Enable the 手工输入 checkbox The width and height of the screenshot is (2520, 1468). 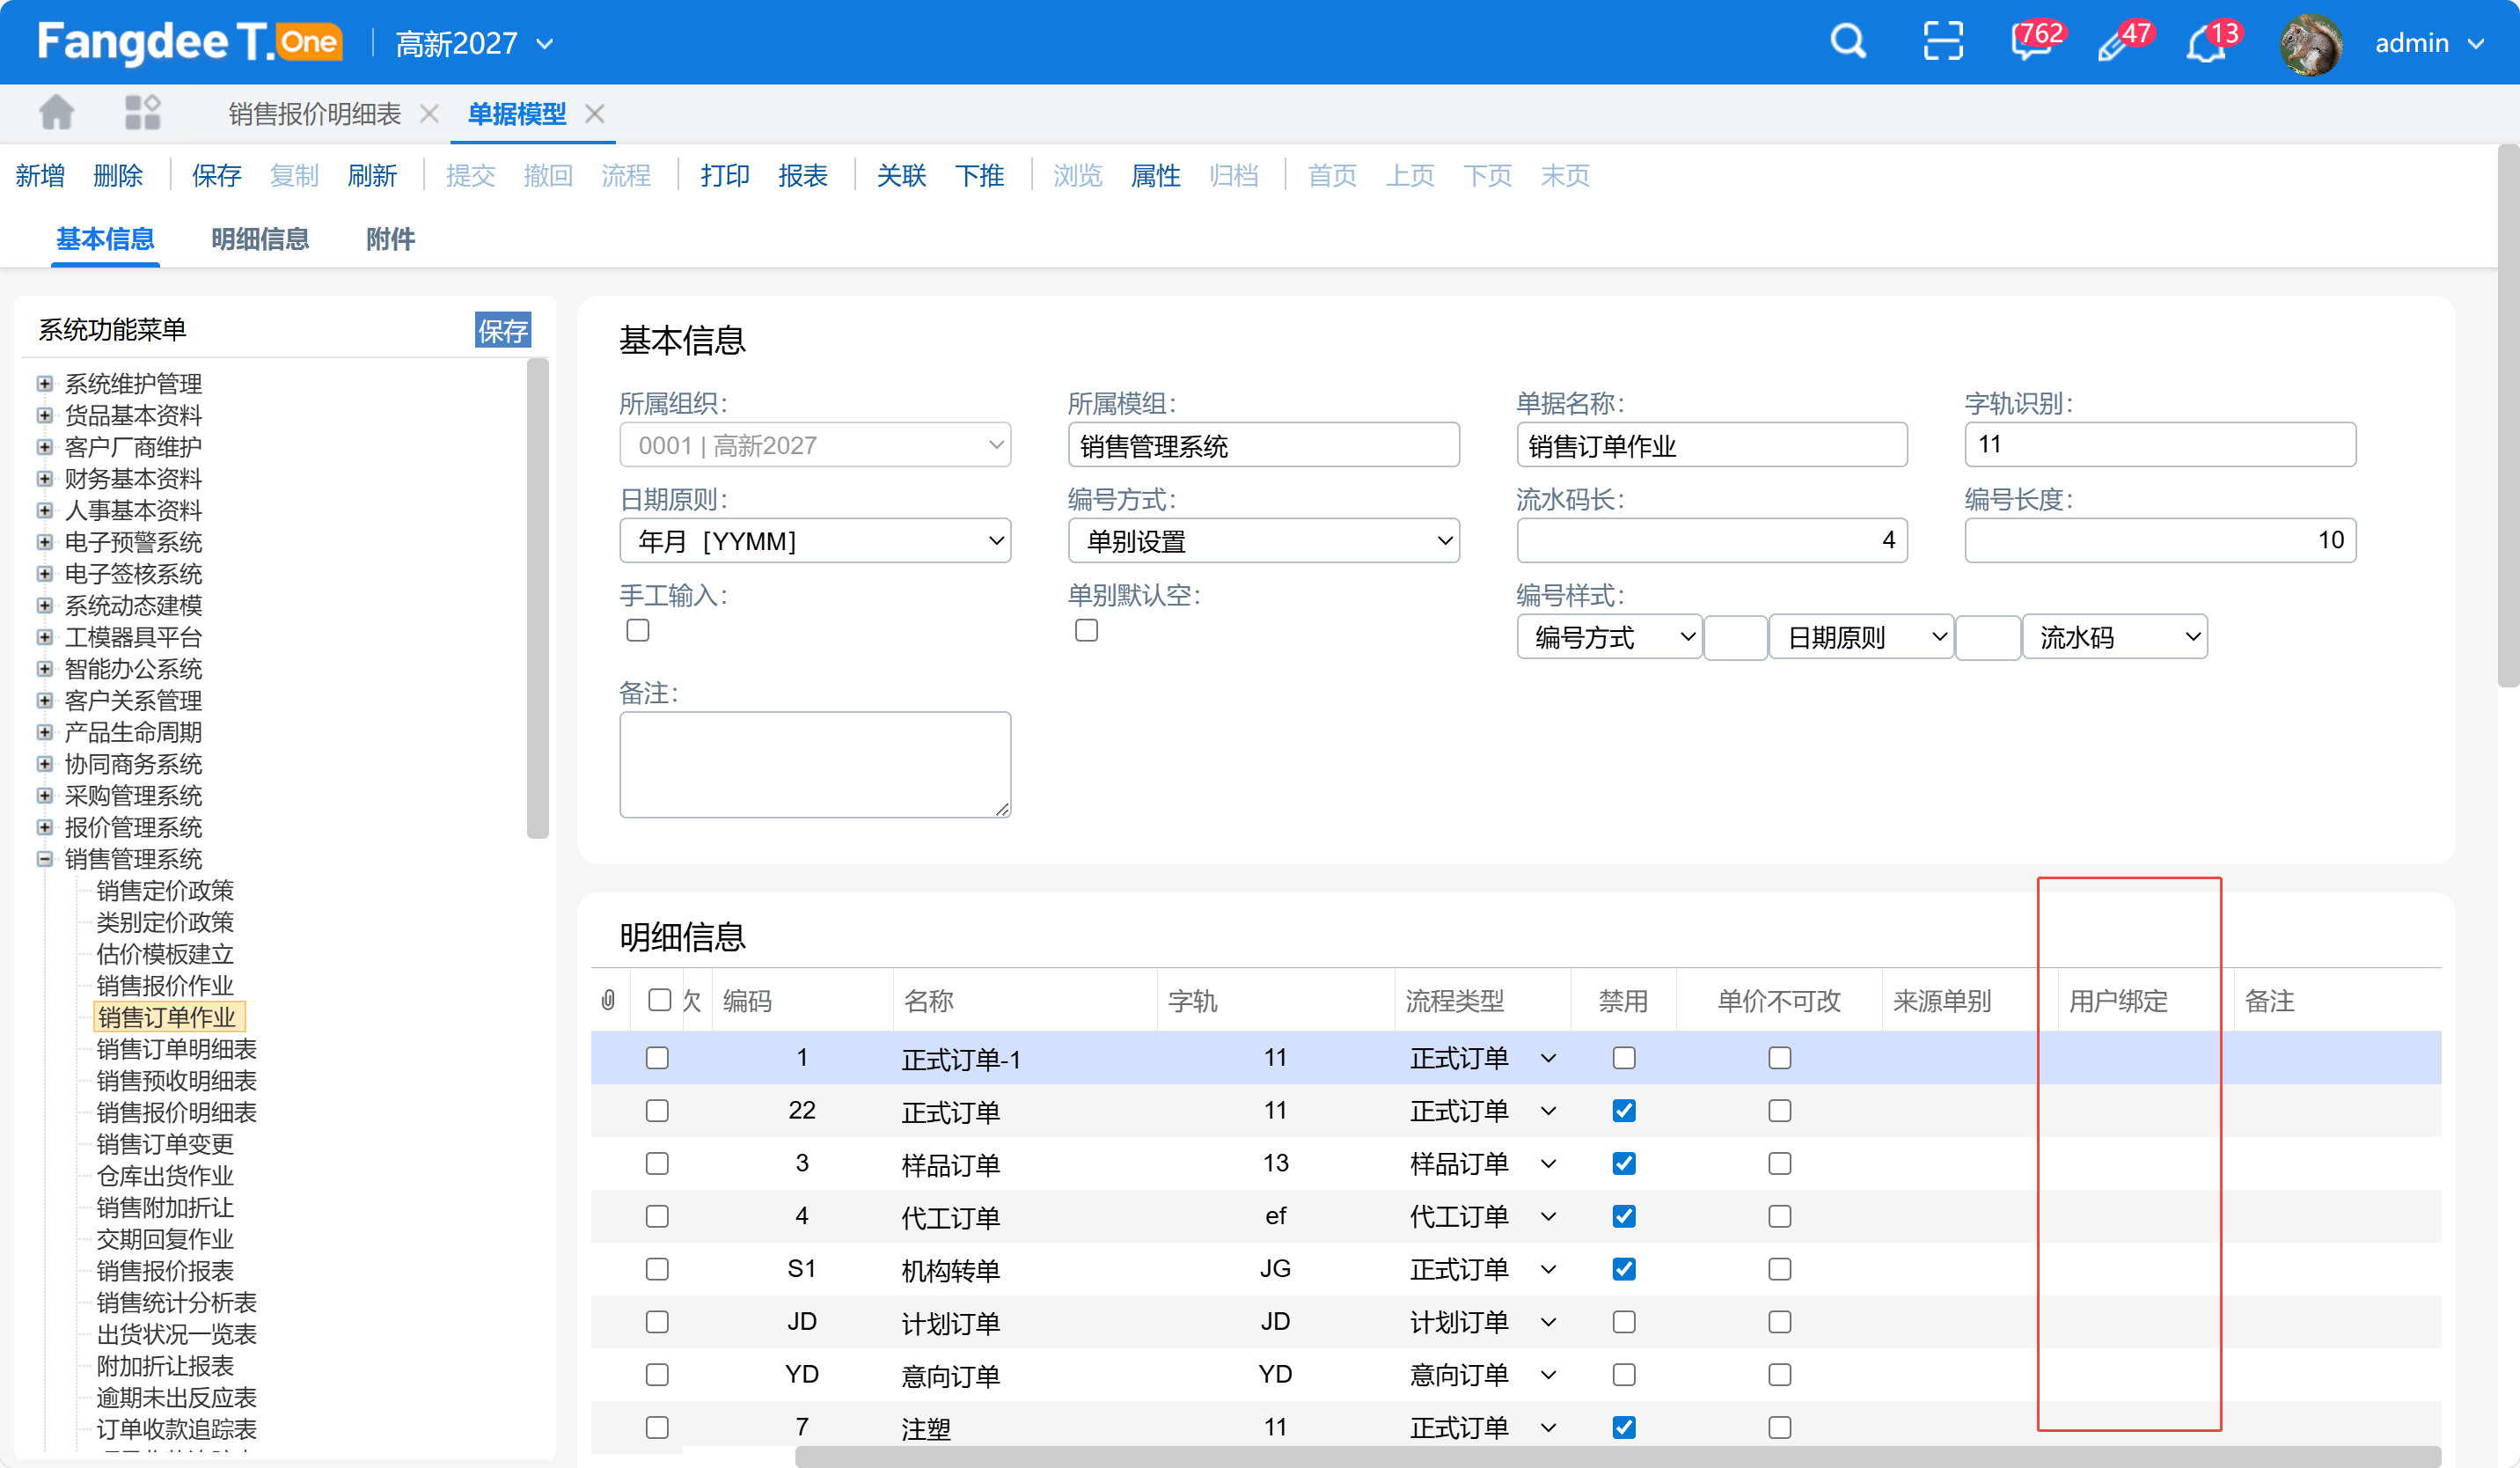tap(638, 630)
